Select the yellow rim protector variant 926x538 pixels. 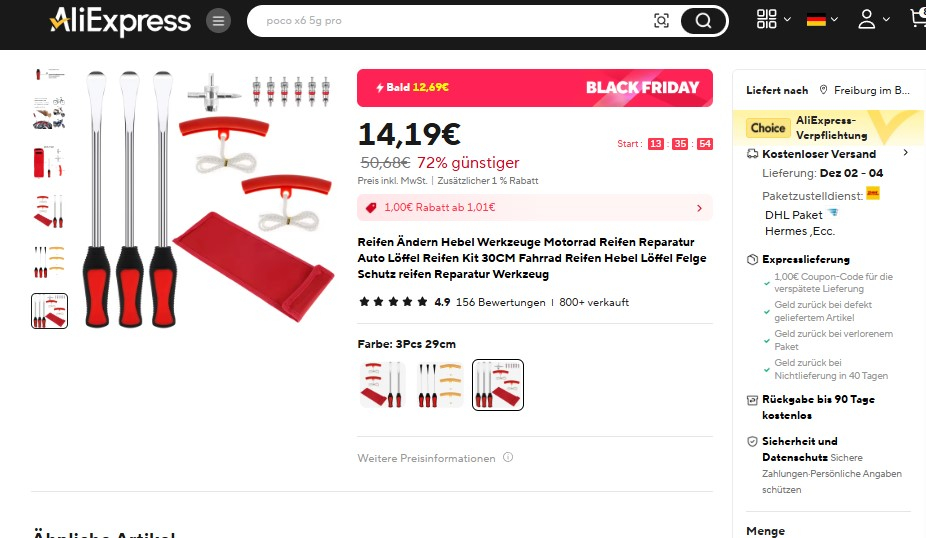click(x=440, y=384)
